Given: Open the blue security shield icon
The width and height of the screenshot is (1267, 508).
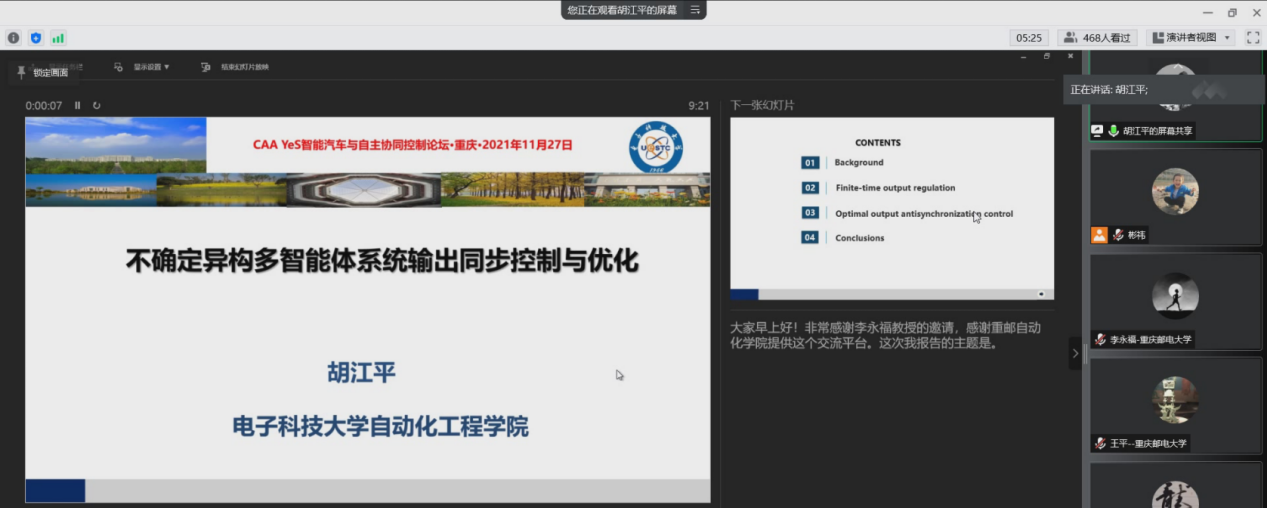Looking at the screenshot, I should [36, 38].
